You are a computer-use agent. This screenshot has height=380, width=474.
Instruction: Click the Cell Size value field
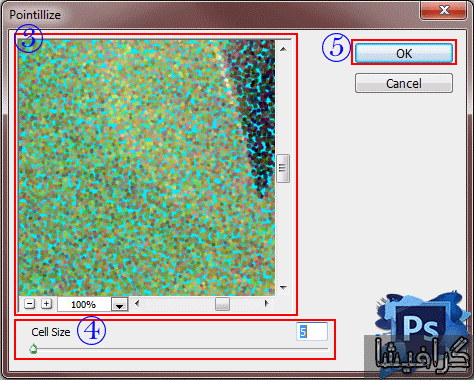312,332
